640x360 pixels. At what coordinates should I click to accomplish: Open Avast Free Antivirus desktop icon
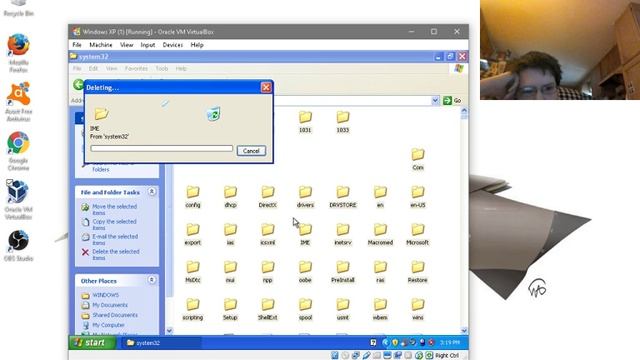18,102
